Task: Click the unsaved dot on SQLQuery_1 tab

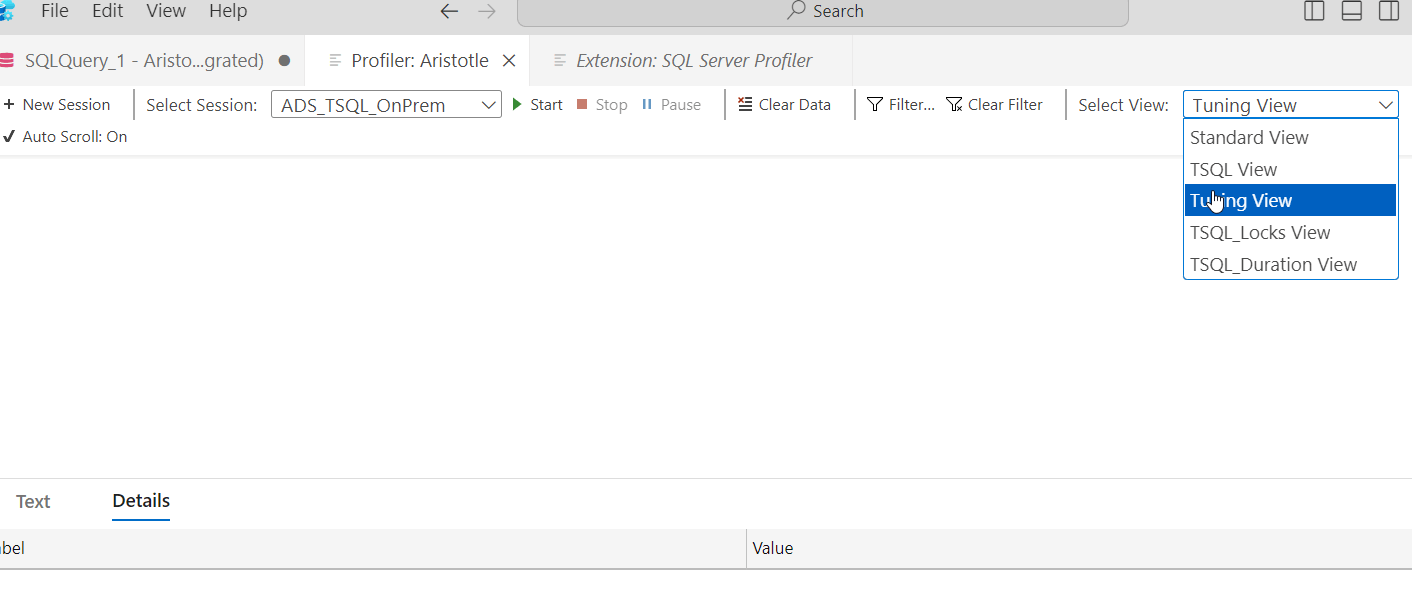Action: [284, 61]
